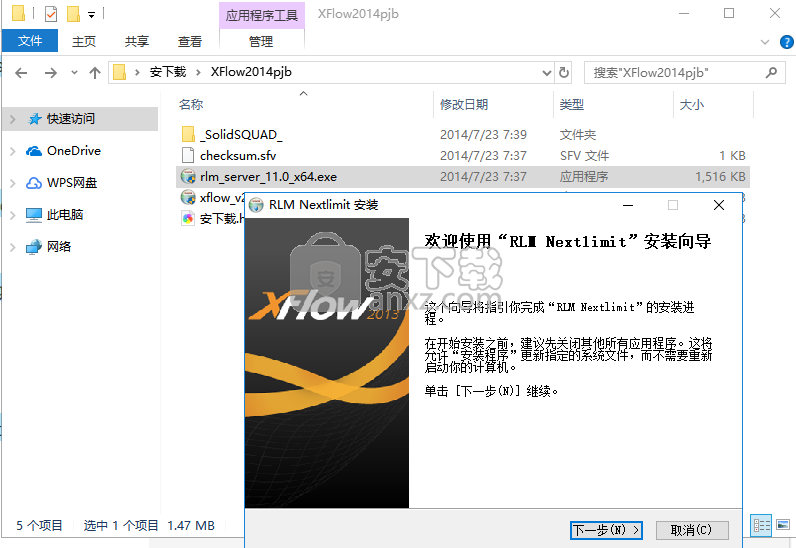Select WPS网盘 in navigation pane
This screenshot has height=548, width=796.
point(72,183)
